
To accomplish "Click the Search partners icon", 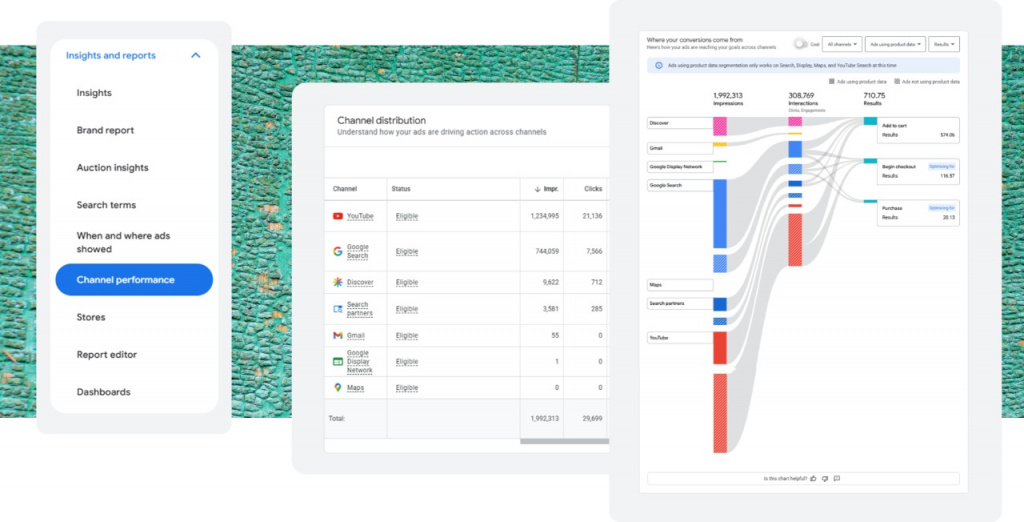I will coord(338,309).
